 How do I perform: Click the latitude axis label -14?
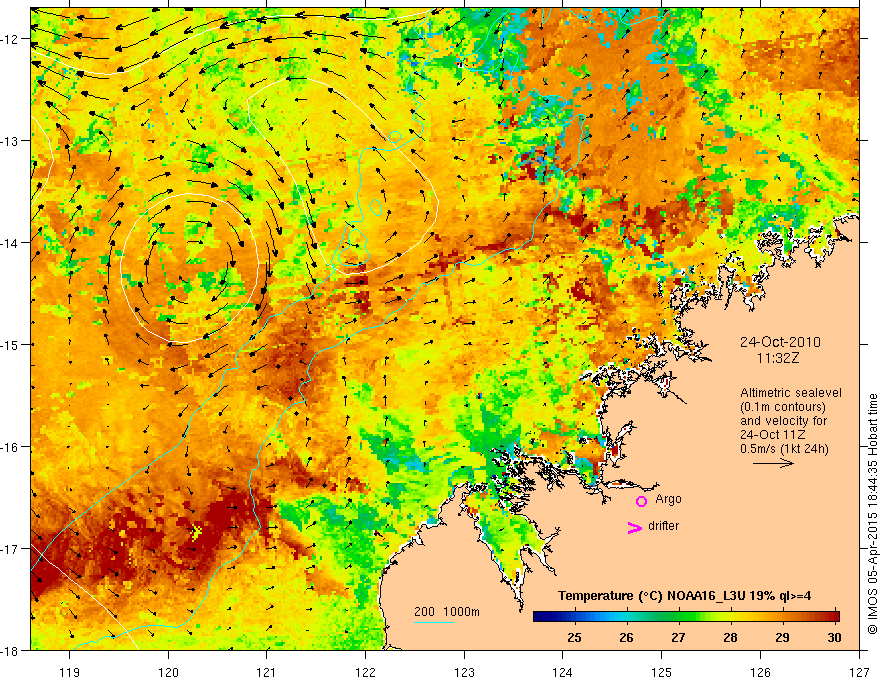coord(11,243)
